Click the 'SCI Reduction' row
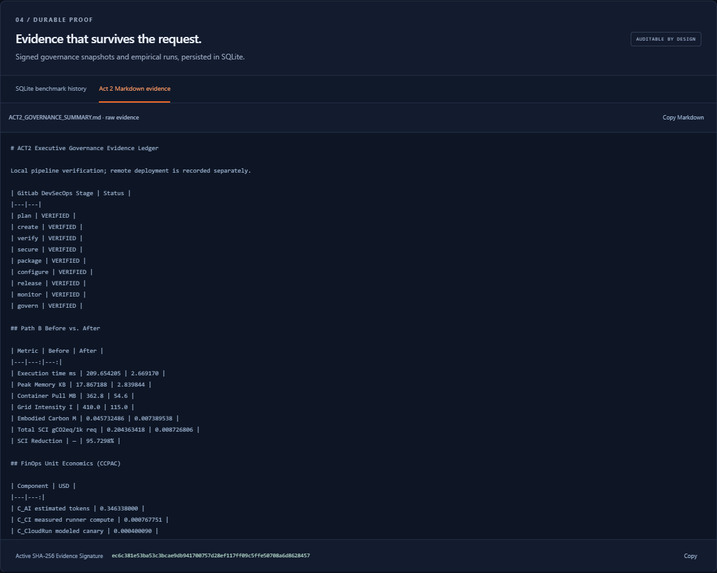The image size is (717, 573). tap(65, 441)
